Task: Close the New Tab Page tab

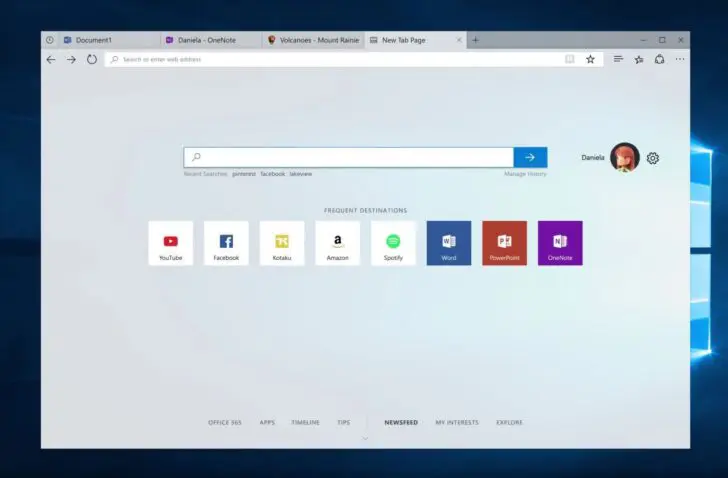Action: point(459,40)
